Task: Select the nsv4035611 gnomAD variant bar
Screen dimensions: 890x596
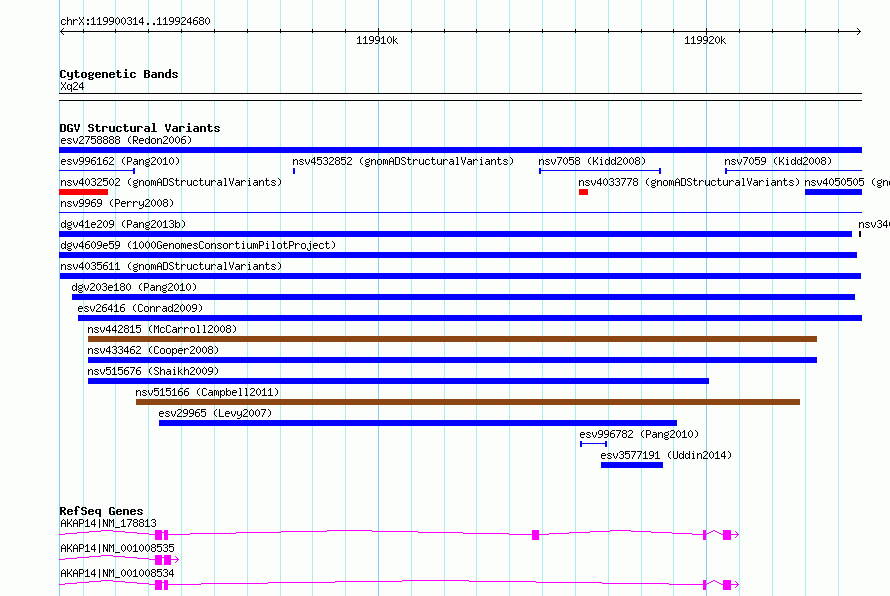Action: click(x=460, y=276)
